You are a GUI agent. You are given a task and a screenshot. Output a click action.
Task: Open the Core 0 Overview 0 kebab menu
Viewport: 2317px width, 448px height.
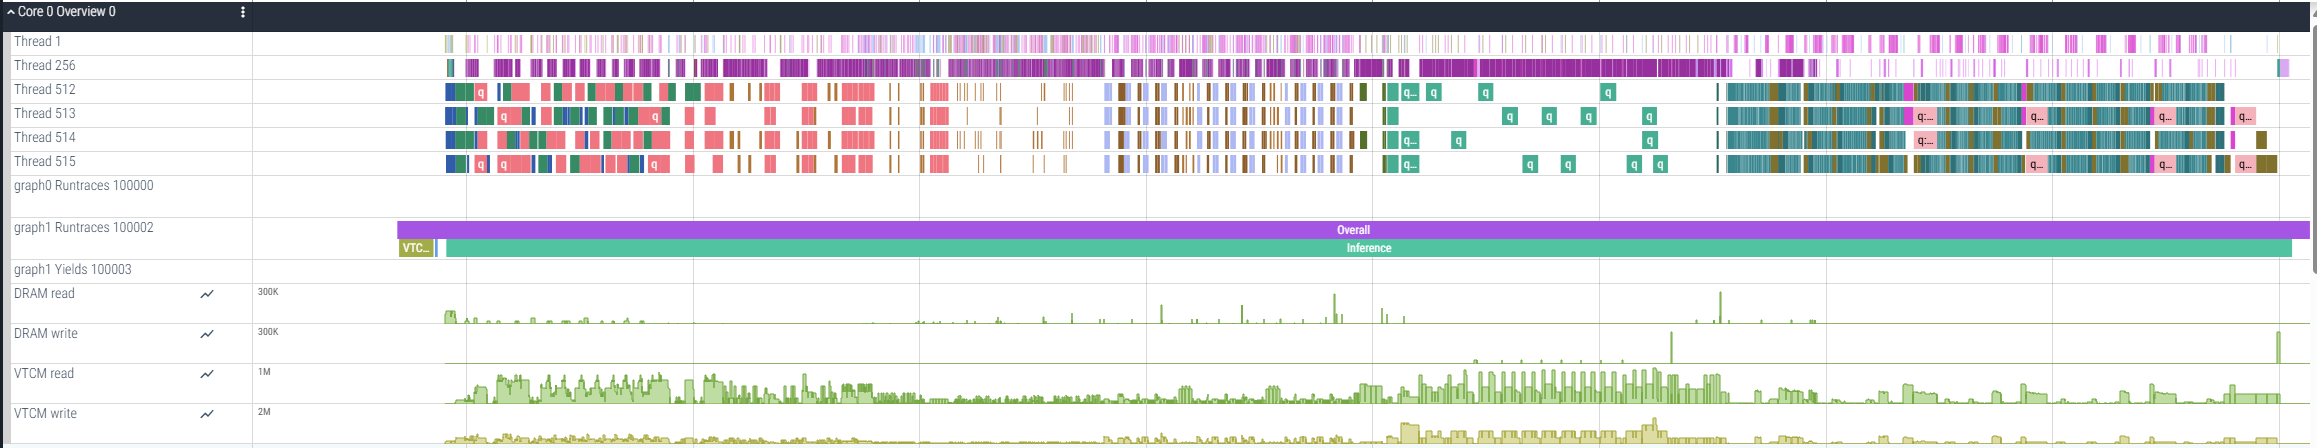coord(243,12)
